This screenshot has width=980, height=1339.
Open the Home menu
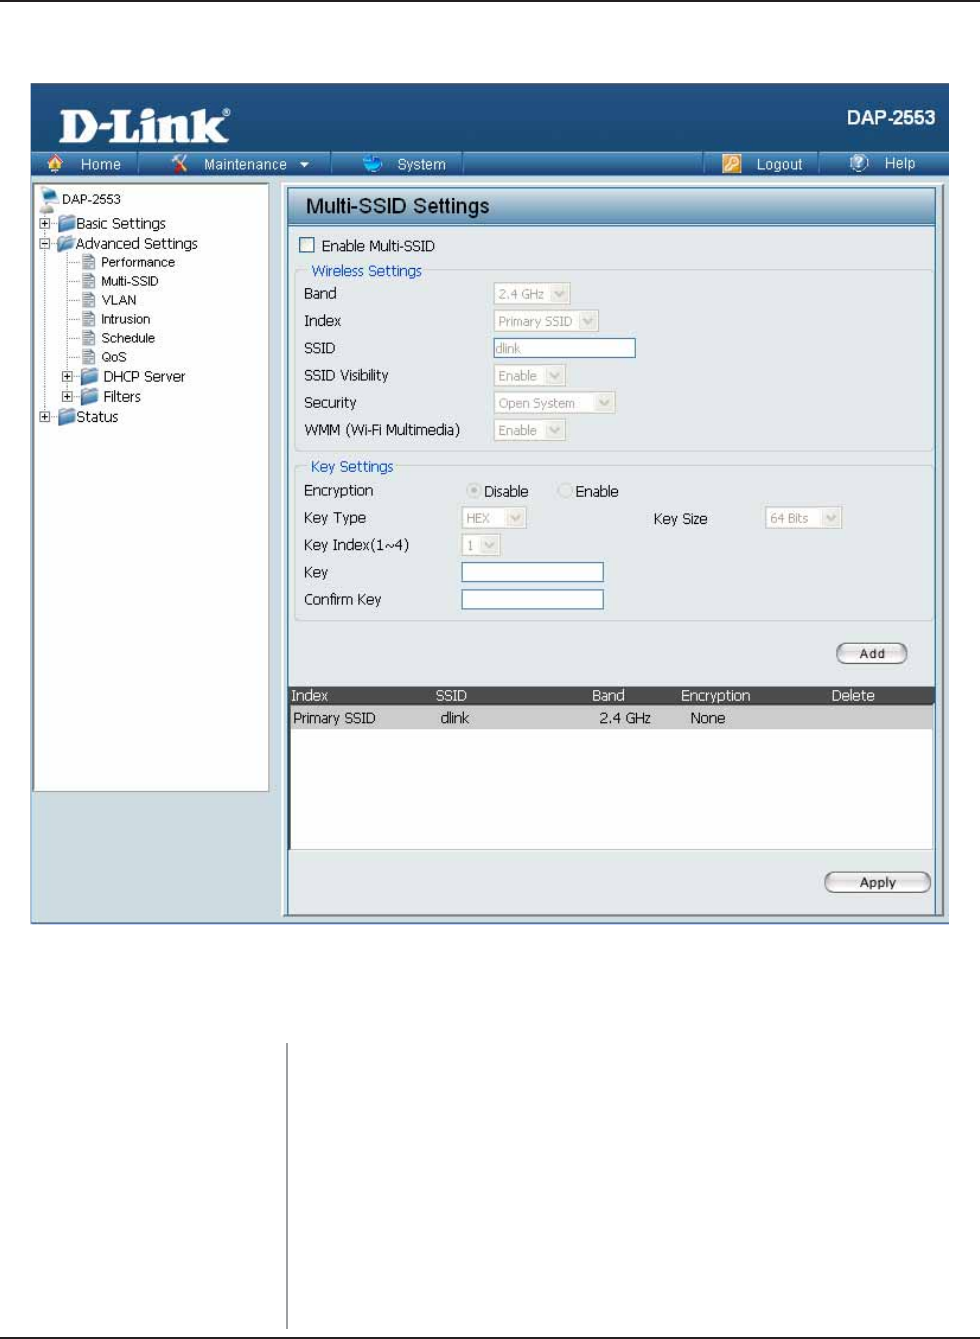[101, 164]
